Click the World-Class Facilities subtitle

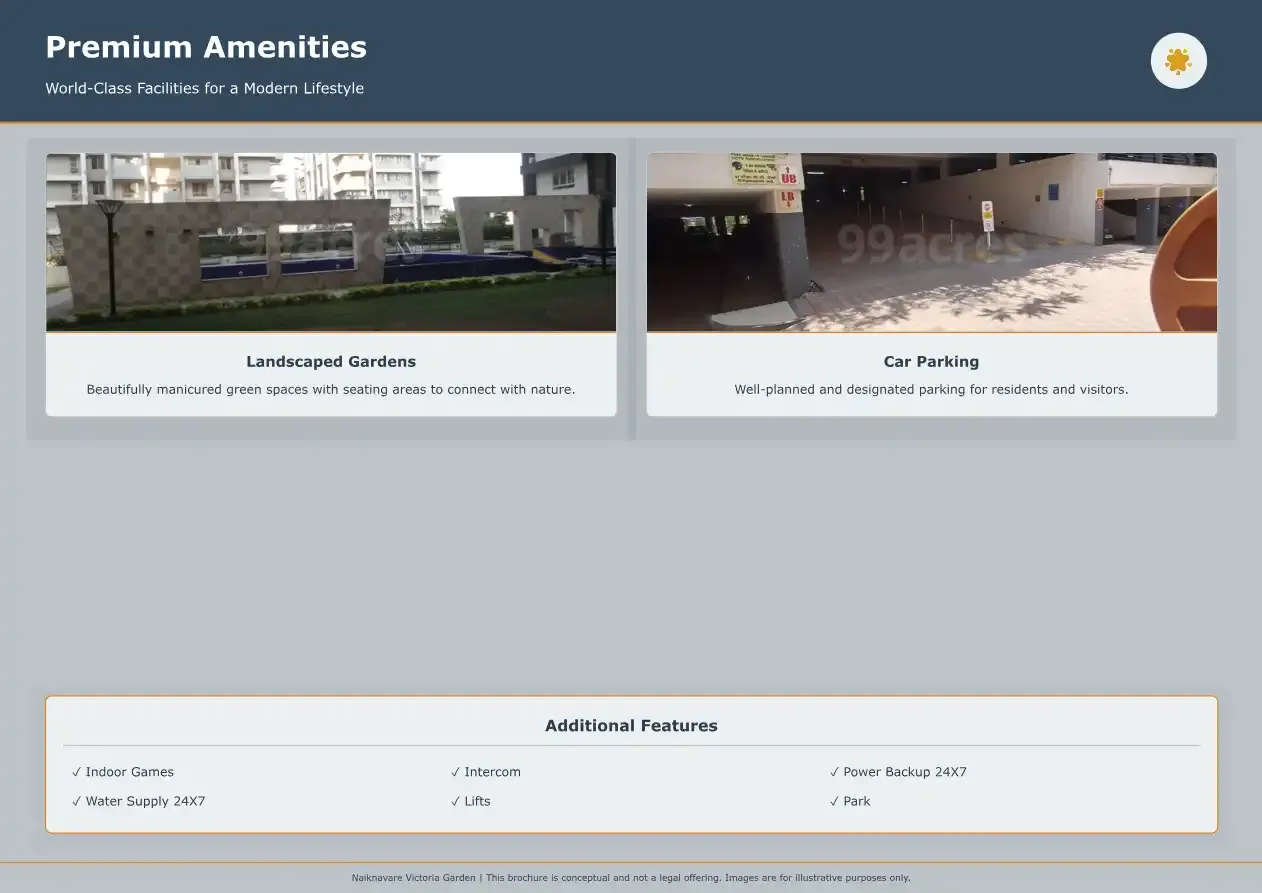pyautogui.click(x=204, y=88)
